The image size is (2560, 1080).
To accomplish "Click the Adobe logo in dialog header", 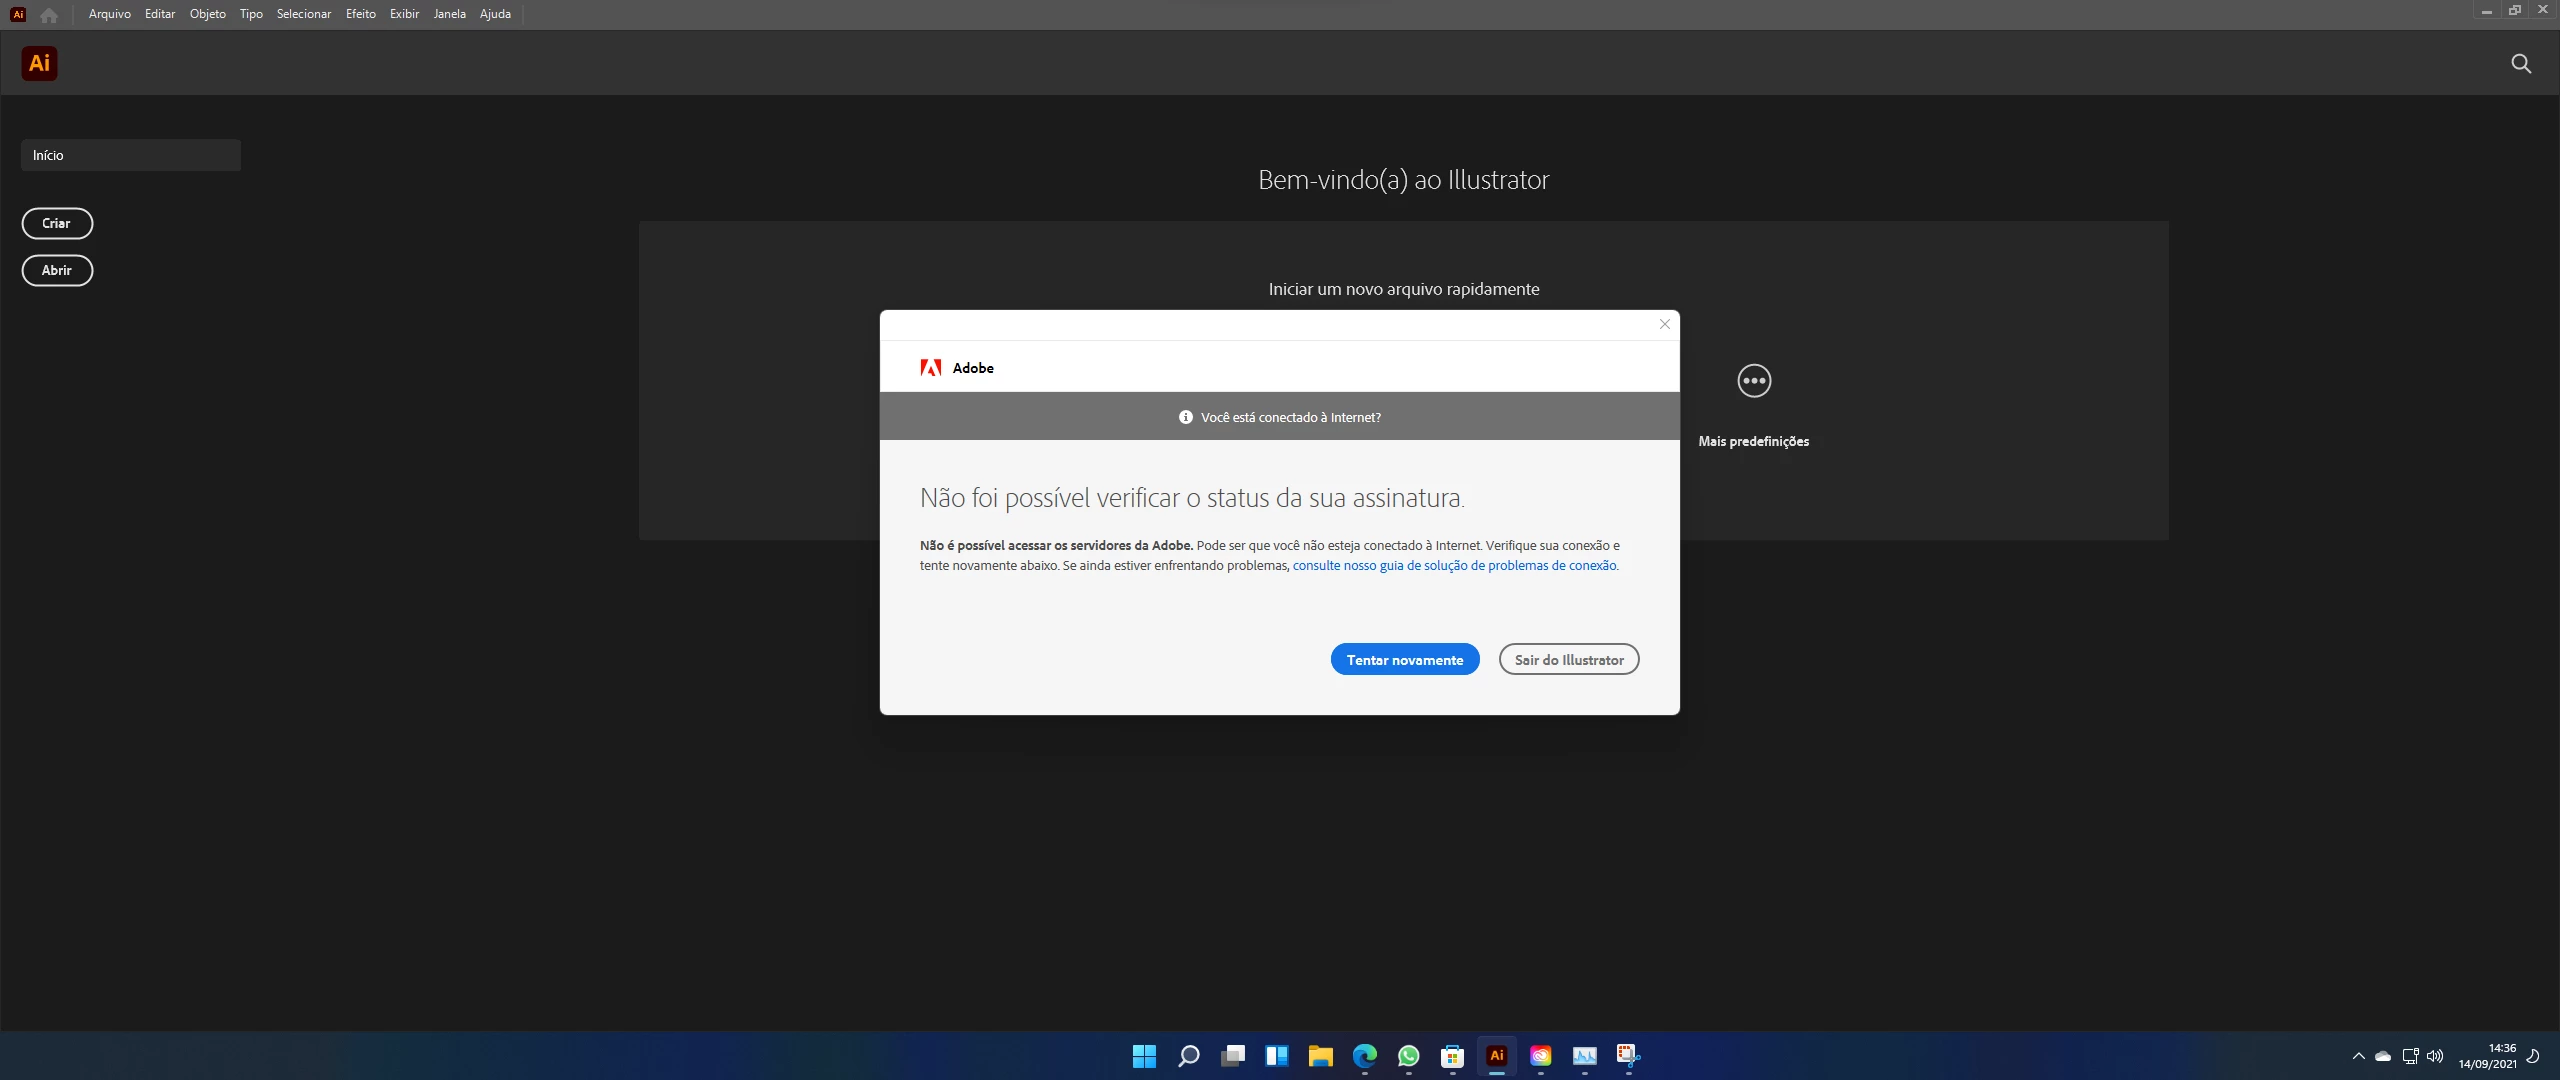I will [x=931, y=368].
